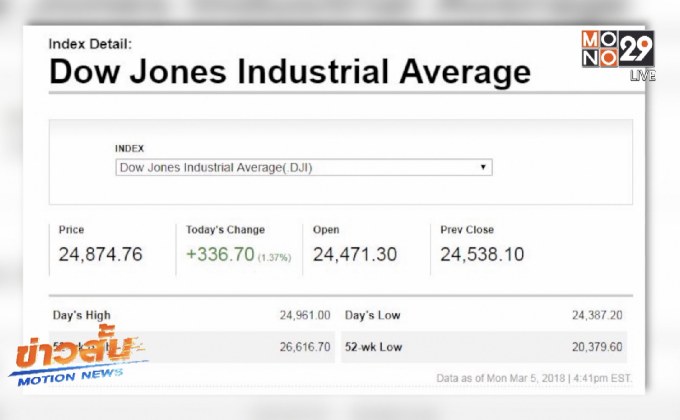680x420 pixels.
Task: Click the Day's High label
Action: (x=82, y=315)
